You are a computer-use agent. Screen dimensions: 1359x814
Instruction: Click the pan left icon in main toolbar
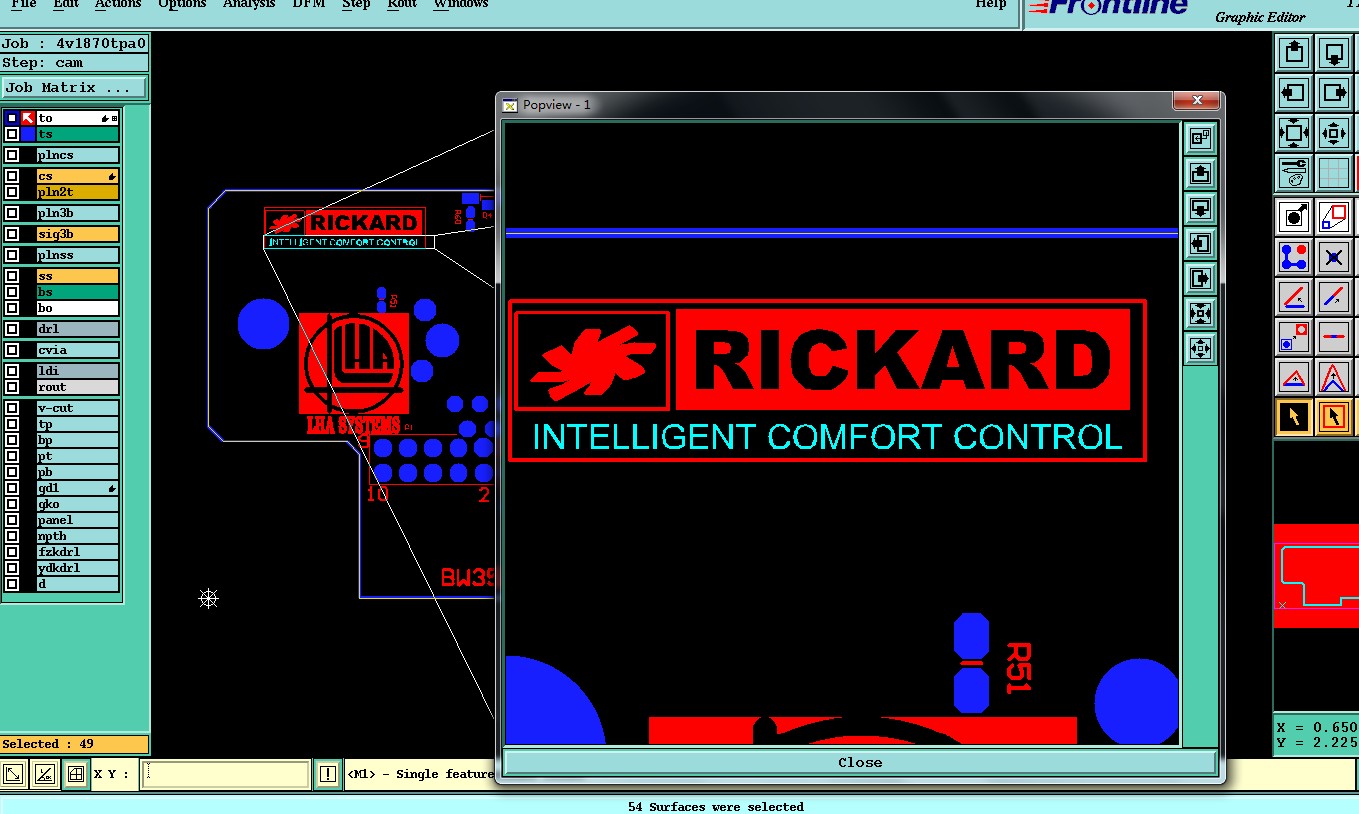1294,93
